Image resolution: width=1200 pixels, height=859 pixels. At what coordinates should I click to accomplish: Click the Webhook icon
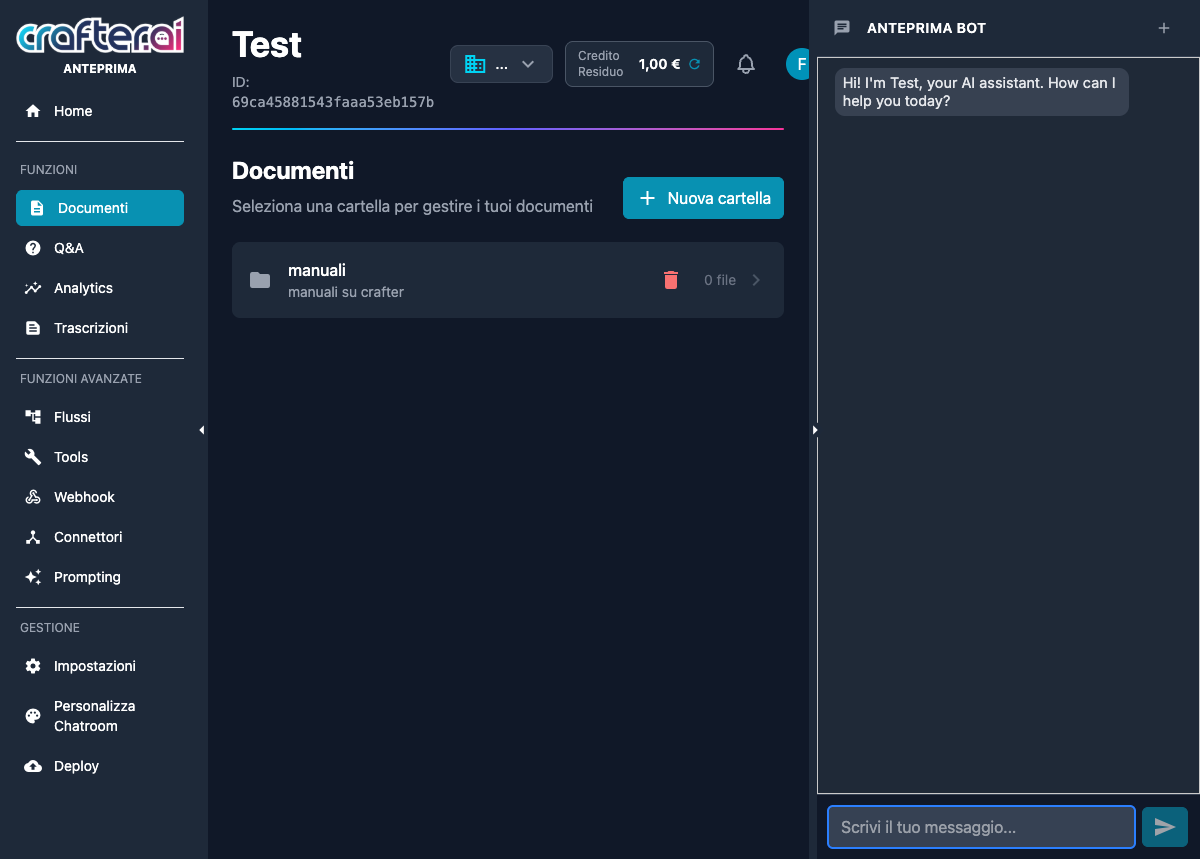click(x=33, y=497)
